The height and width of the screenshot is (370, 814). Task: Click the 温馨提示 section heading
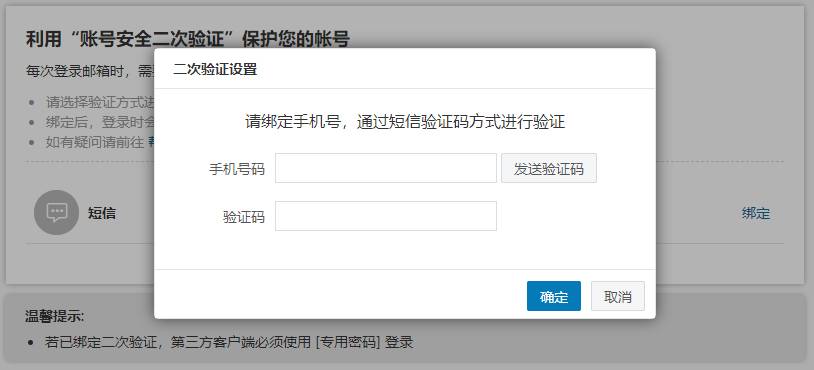tap(55, 316)
